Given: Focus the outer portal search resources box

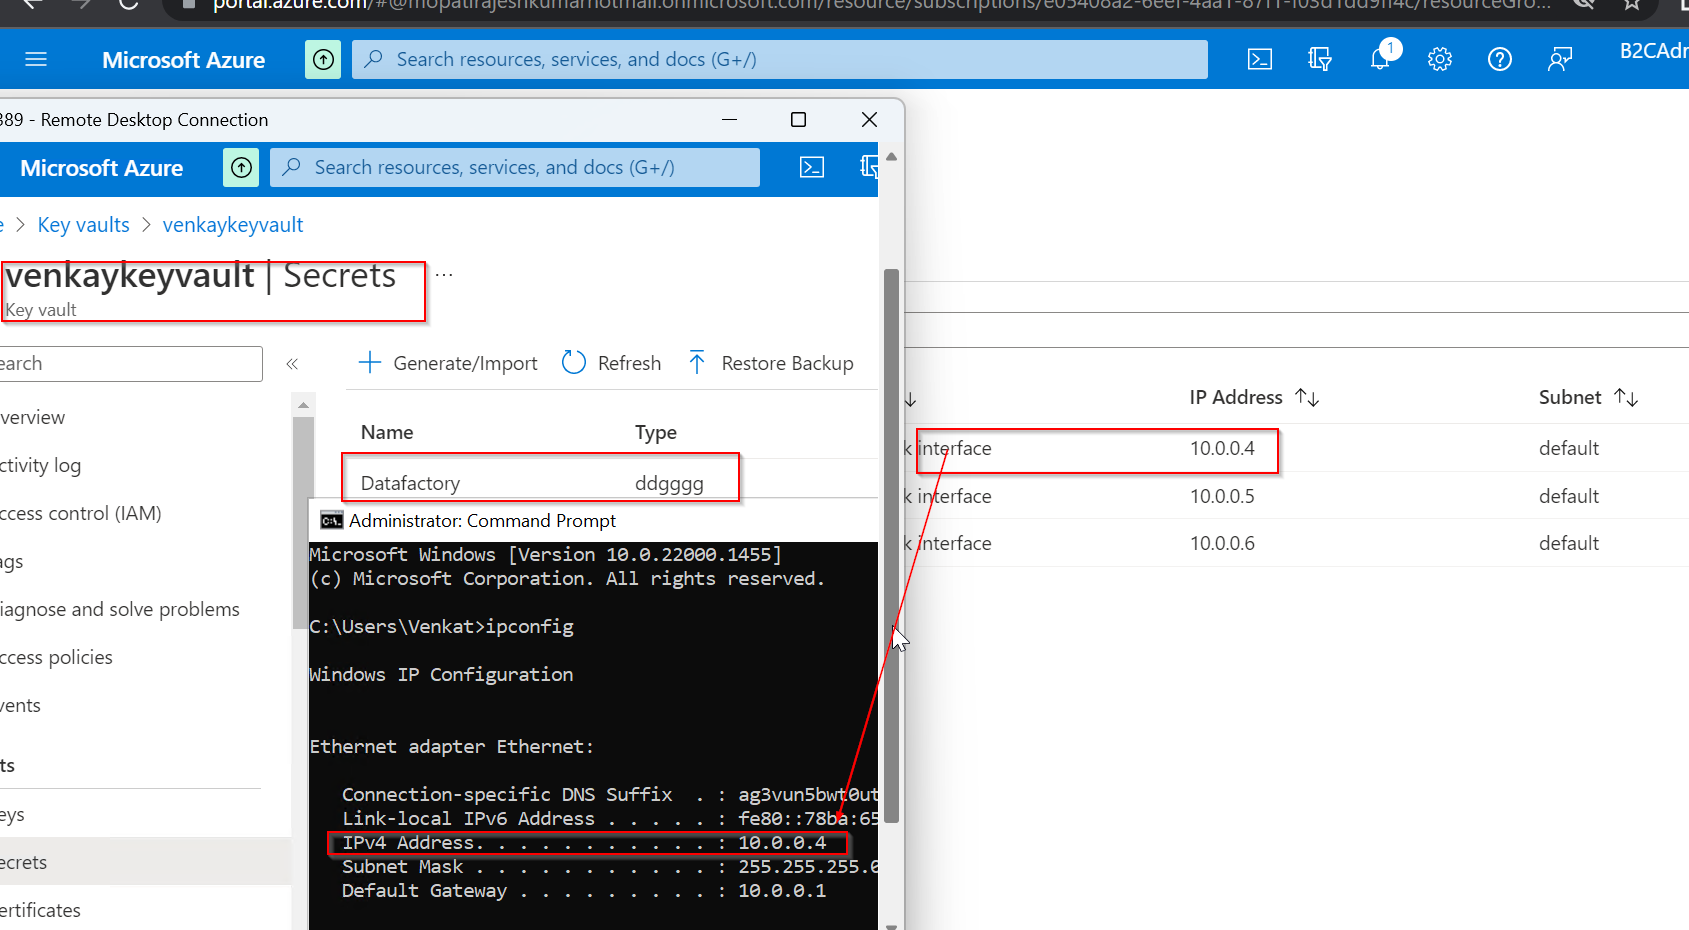Looking at the screenshot, I should (780, 60).
